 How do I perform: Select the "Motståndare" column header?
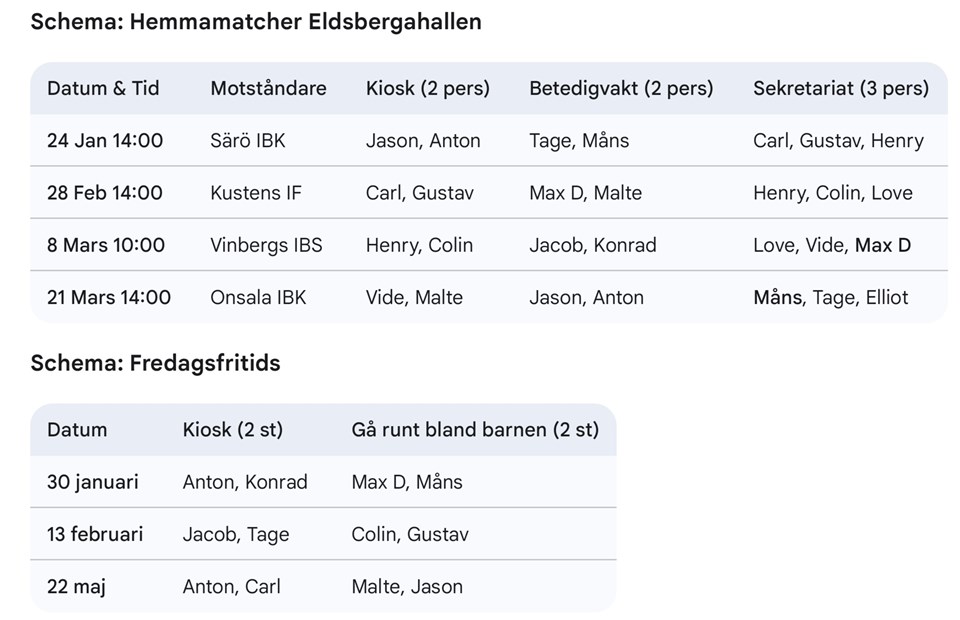point(268,88)
